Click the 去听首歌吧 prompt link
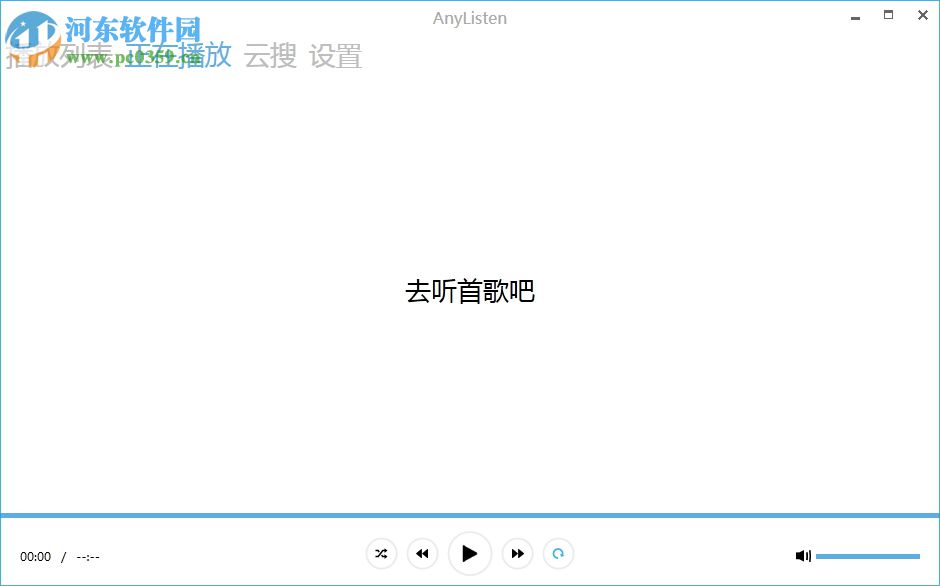 coord(470,291)
